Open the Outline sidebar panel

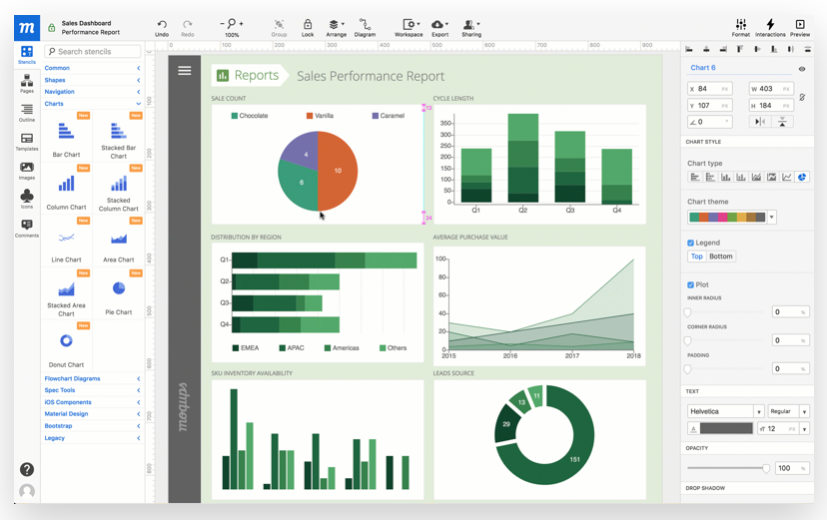[x=27, y=112]
